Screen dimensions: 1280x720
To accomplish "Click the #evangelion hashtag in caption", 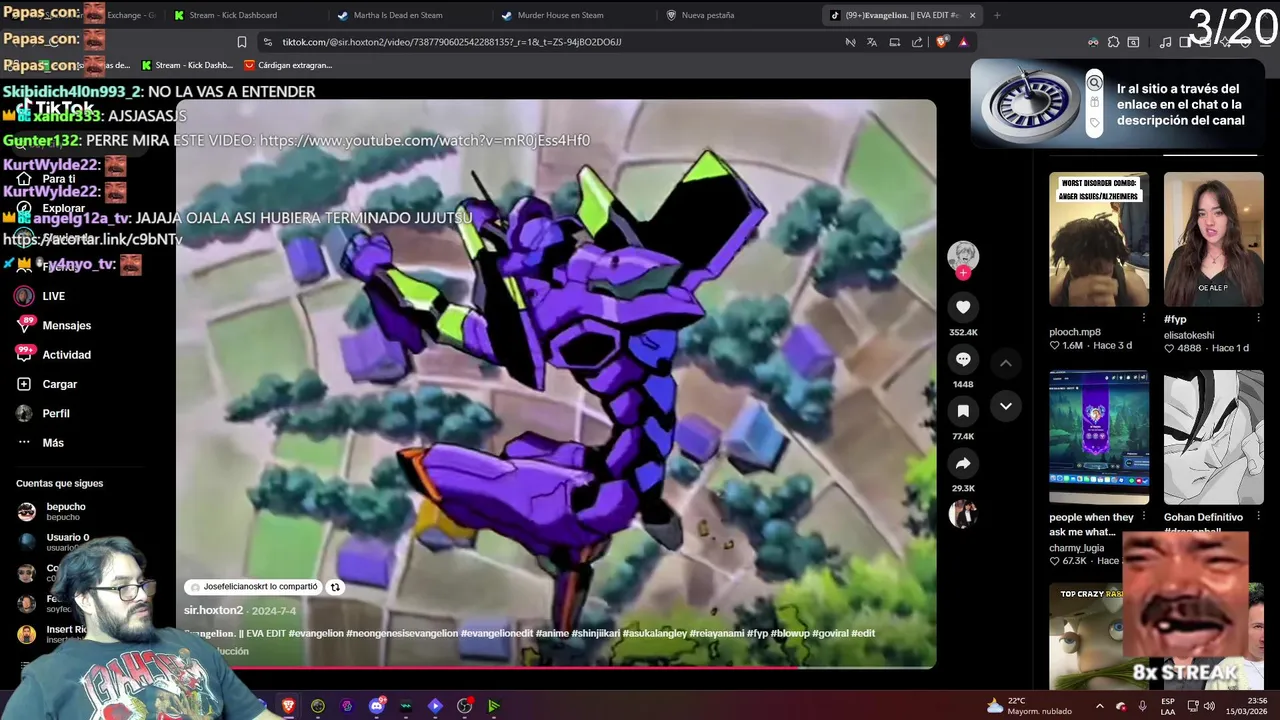I will click(317, 633).
